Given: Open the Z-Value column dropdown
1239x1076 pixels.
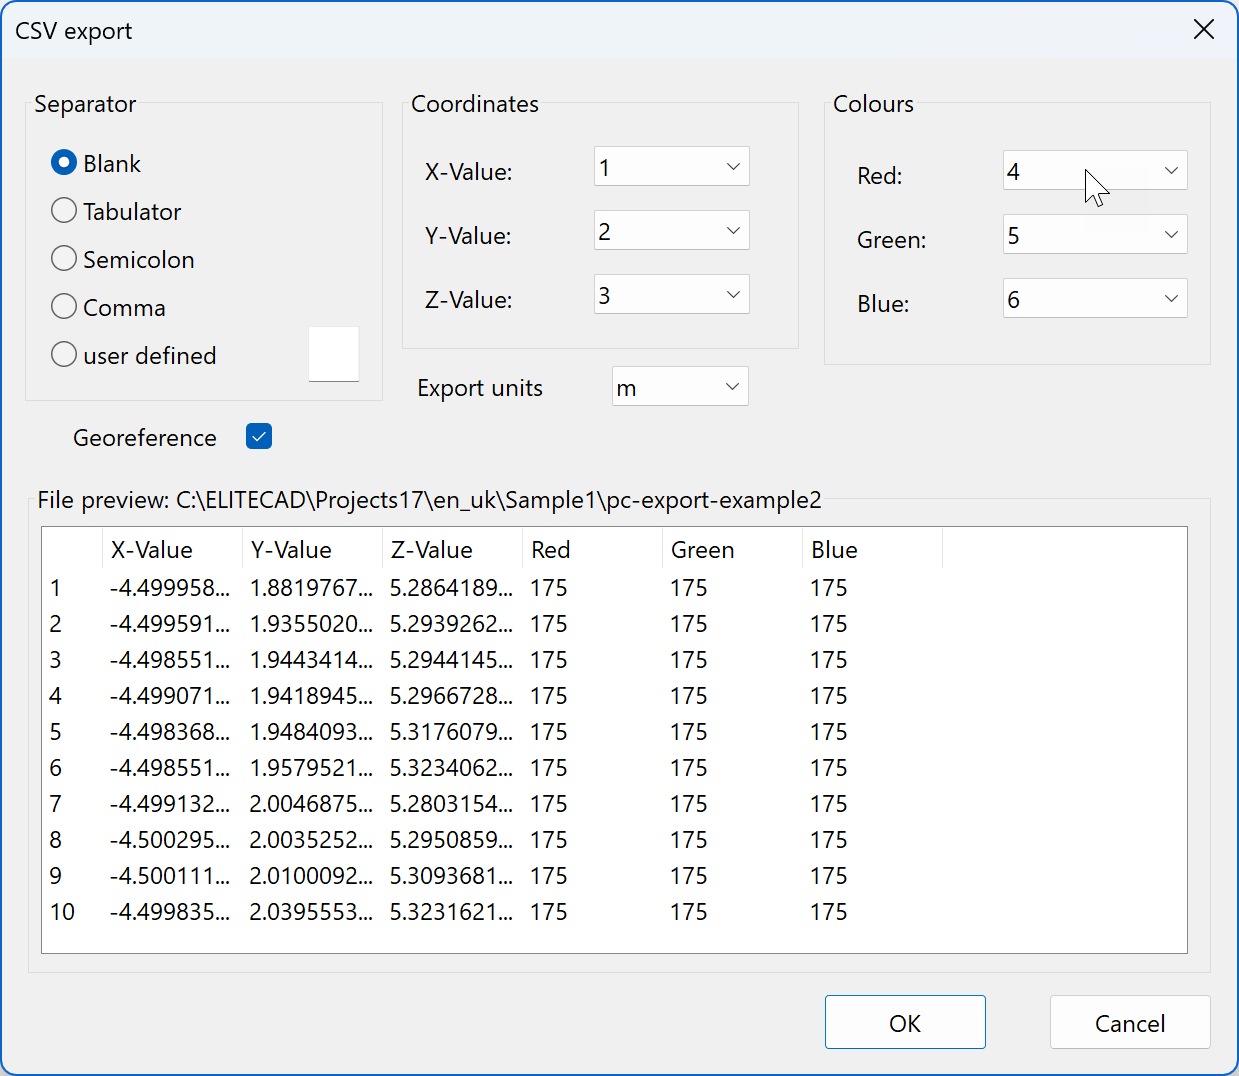Looking at the screenshot, I should 671,295.
